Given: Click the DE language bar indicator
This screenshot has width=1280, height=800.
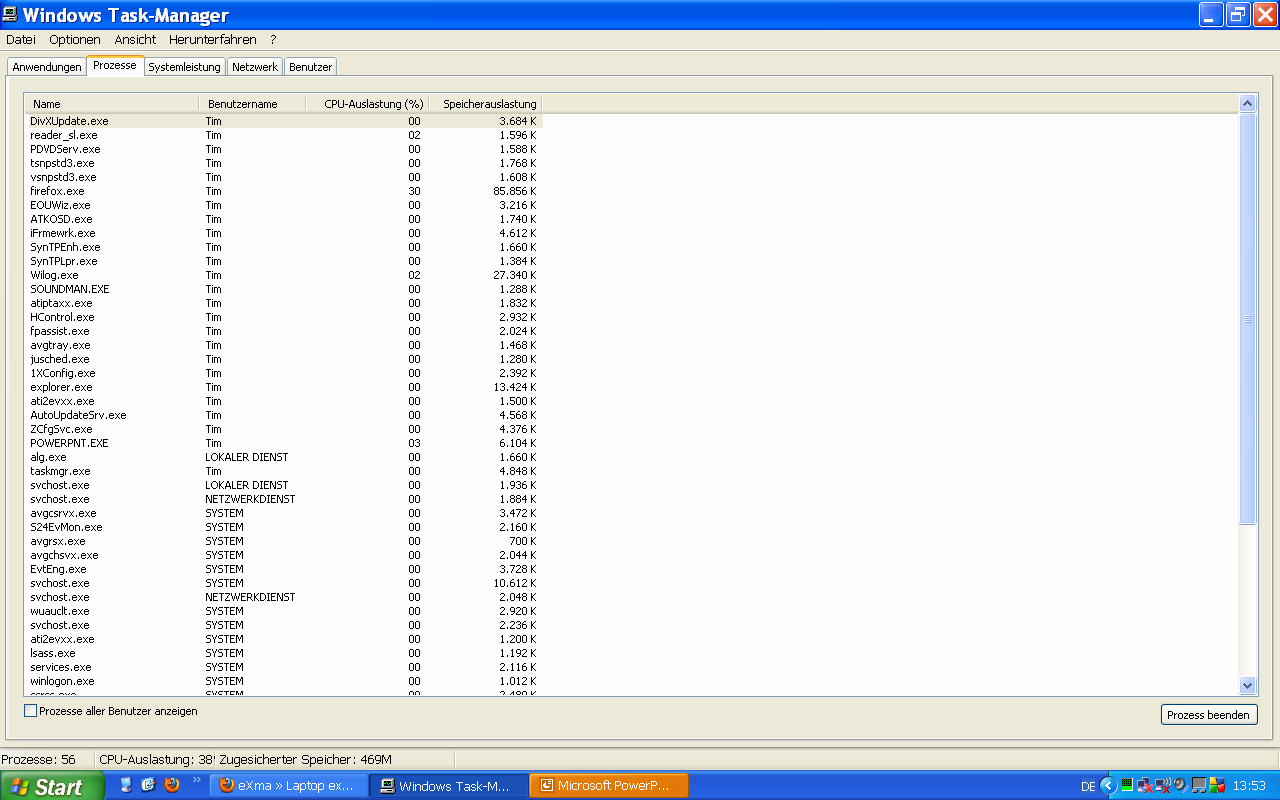Looking at the screenshot, I should 1088,786.
